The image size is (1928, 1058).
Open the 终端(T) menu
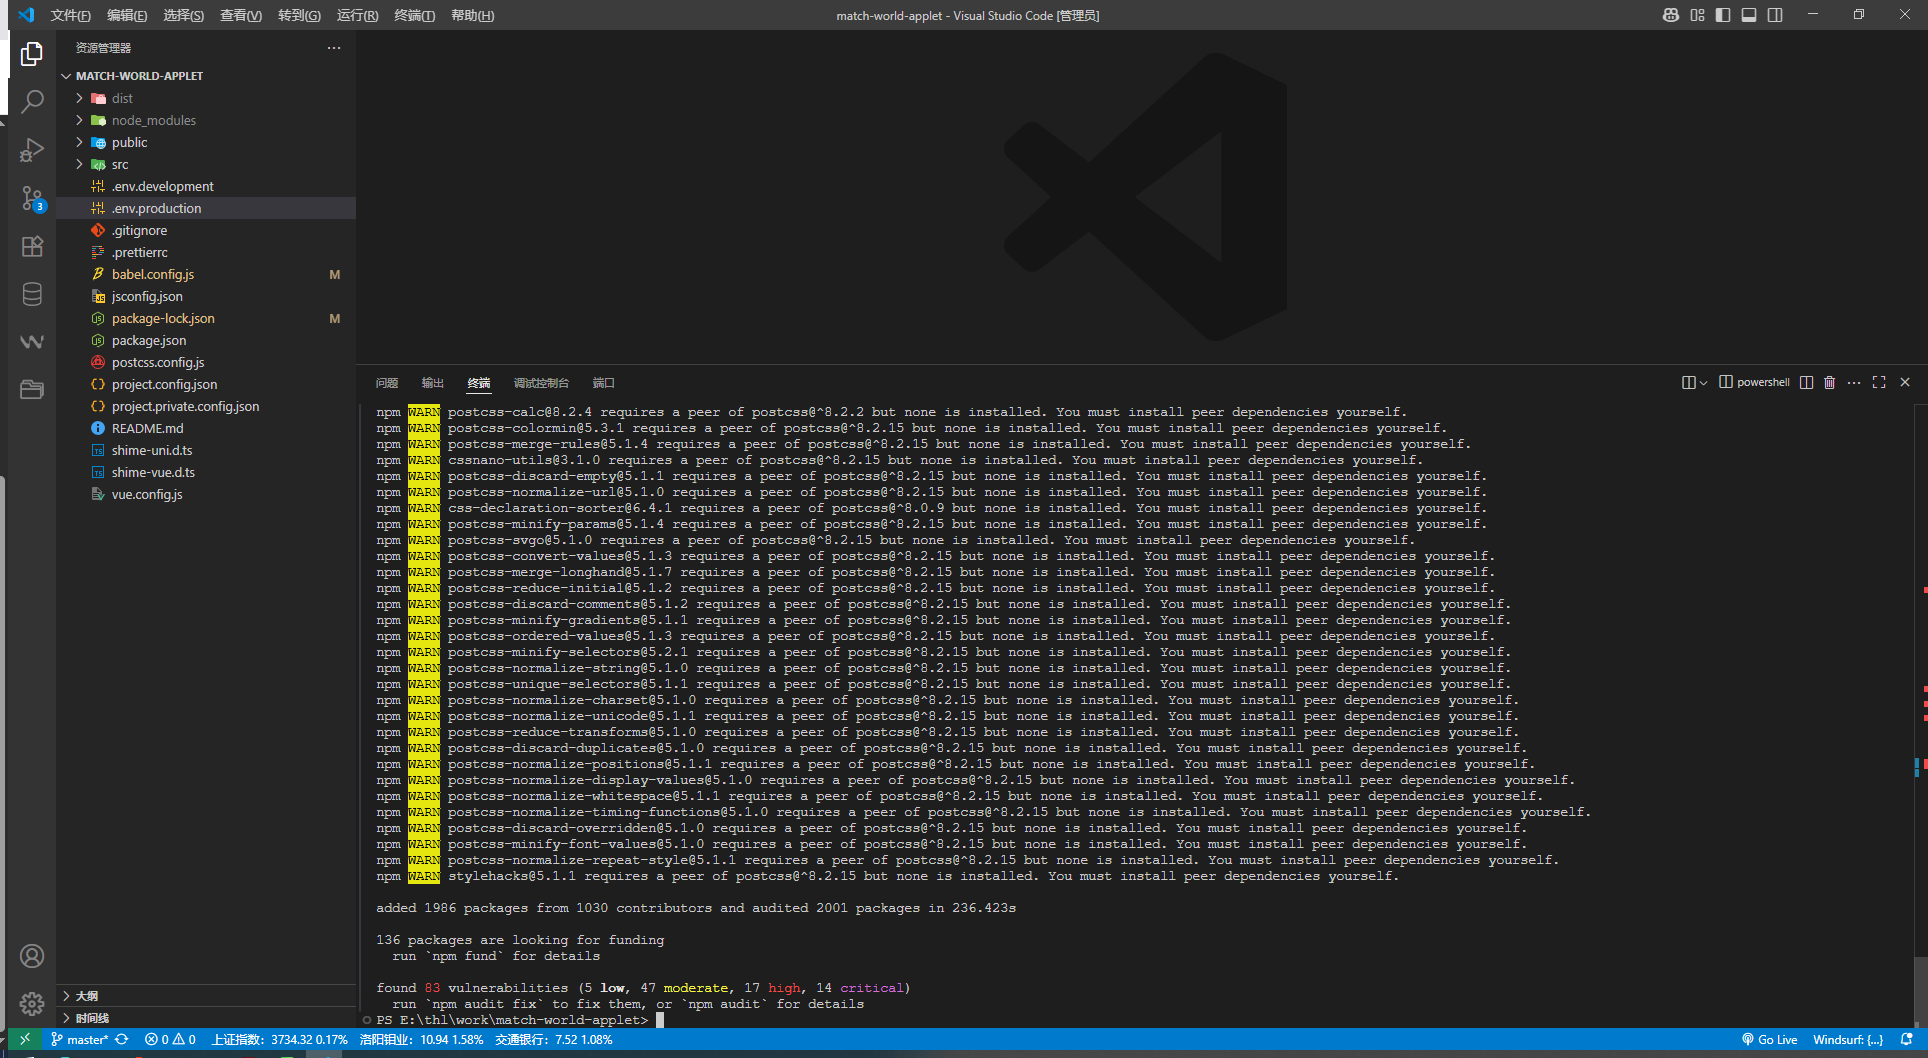point(414,15)
